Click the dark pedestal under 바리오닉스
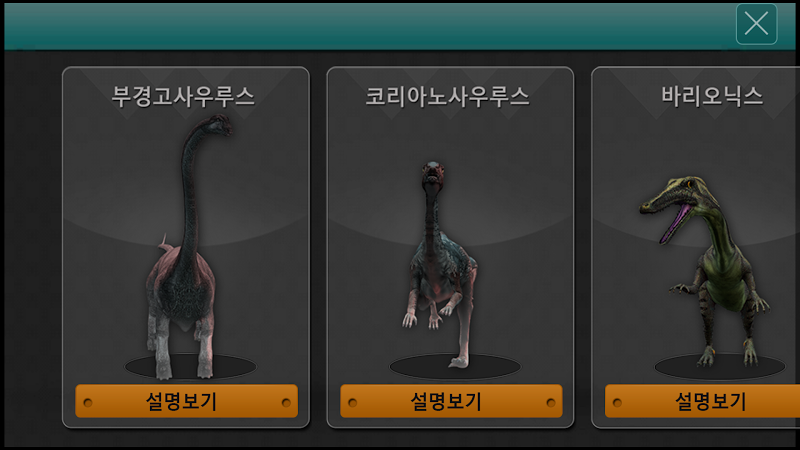 (x=720, y=366)
